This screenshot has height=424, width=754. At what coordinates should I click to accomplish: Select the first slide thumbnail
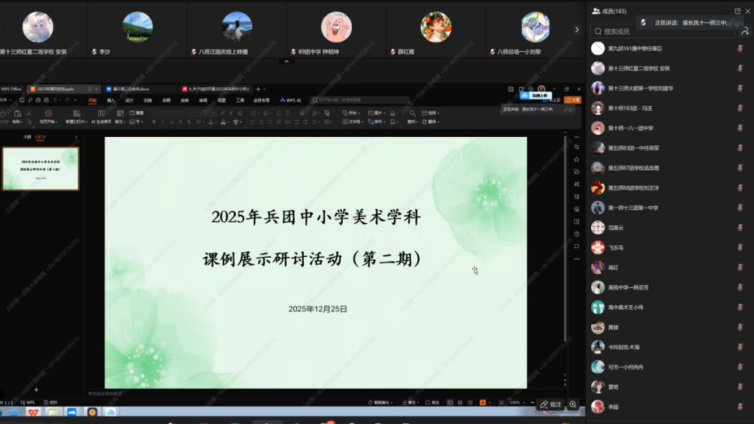(41, 169)
